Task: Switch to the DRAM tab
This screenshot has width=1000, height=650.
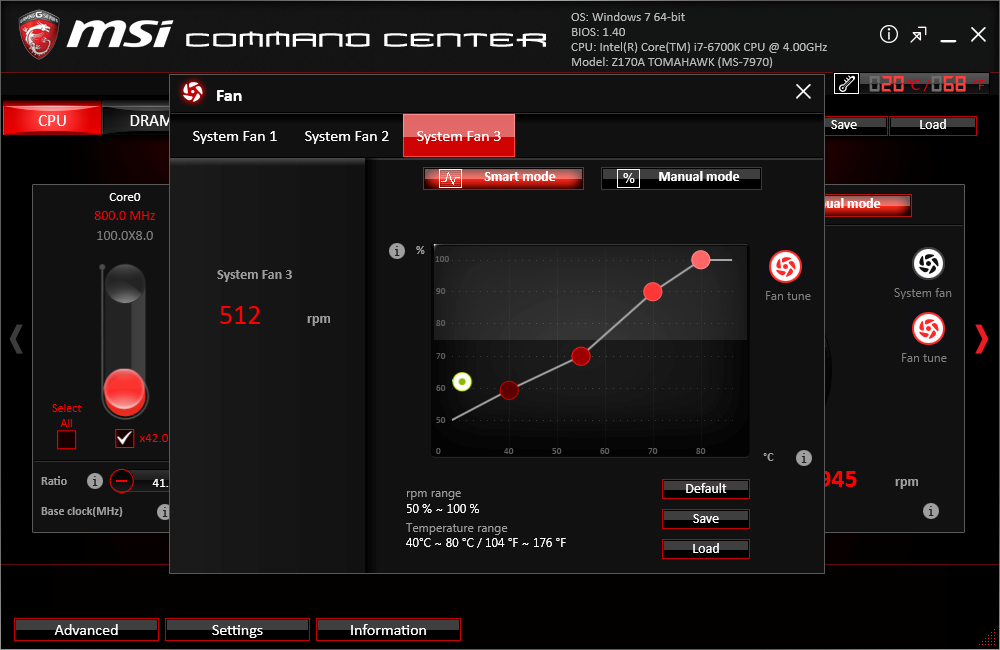Action: (137, 120)
